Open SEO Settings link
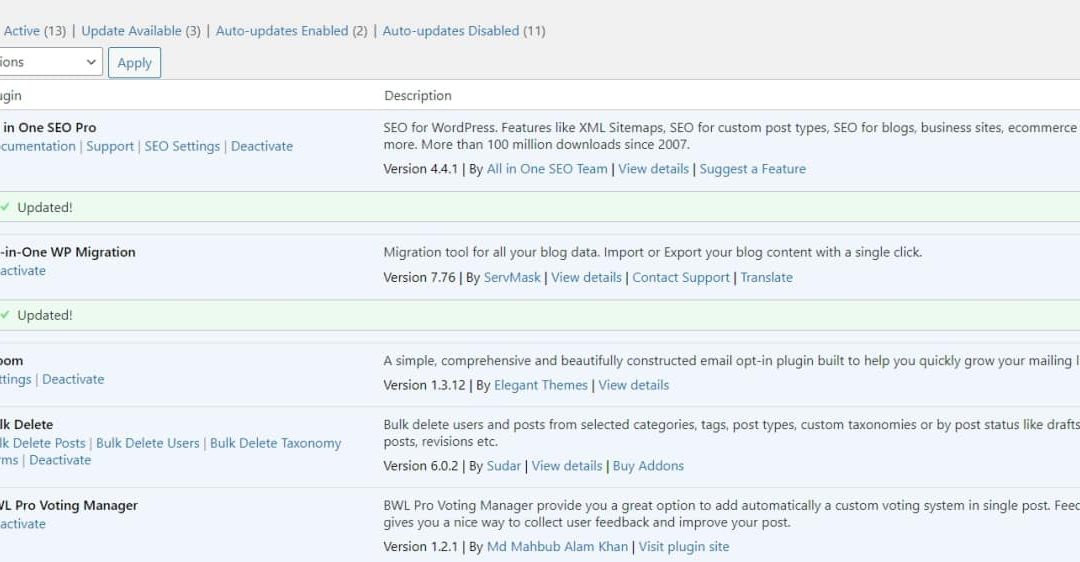The width and height of the screenshot is (1080, 562). pyautogui.click(x=182, y=146)
